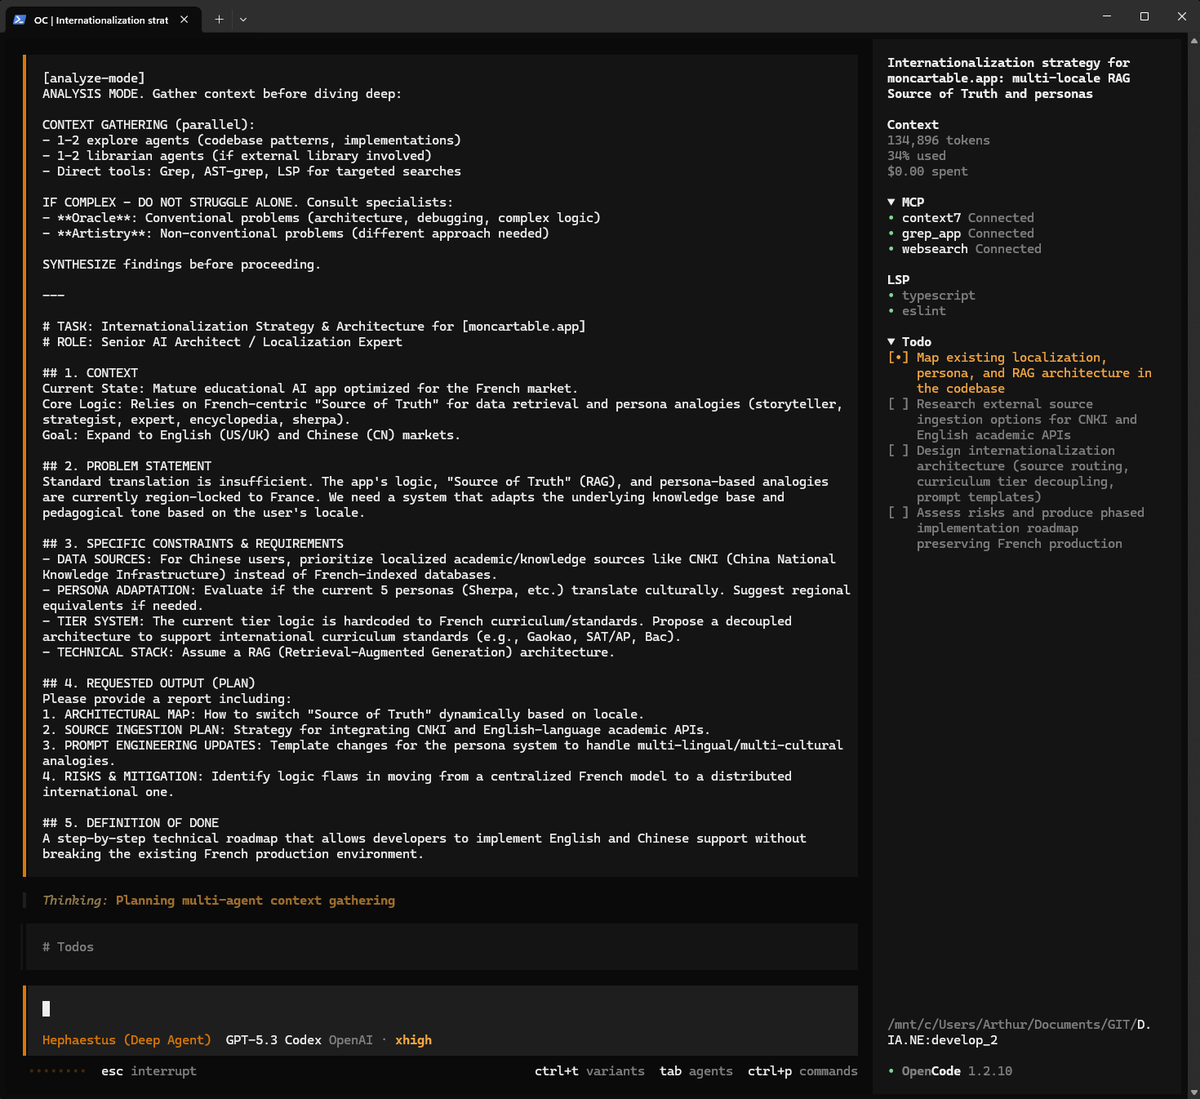This screenshot has width=1200, height=1099.
Task: Close the OC Internationalization strat tab
Action: pos(184,19)
